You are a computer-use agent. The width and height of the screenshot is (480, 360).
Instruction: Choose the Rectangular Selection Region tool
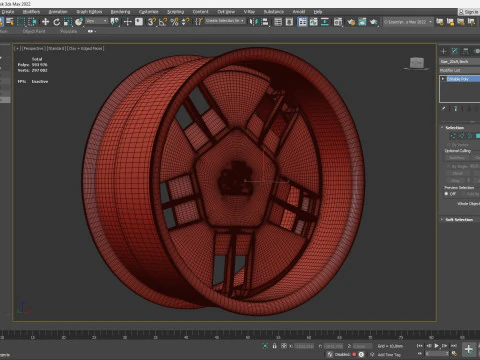pyautogui.click(x=21, y=22)
